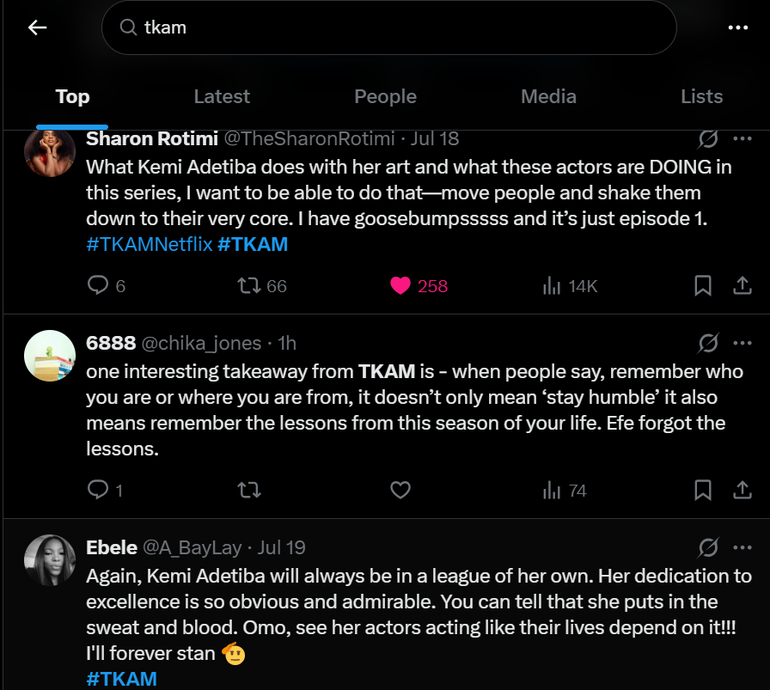Reply to Sharon Rotimi's tweet

point(98,286)
